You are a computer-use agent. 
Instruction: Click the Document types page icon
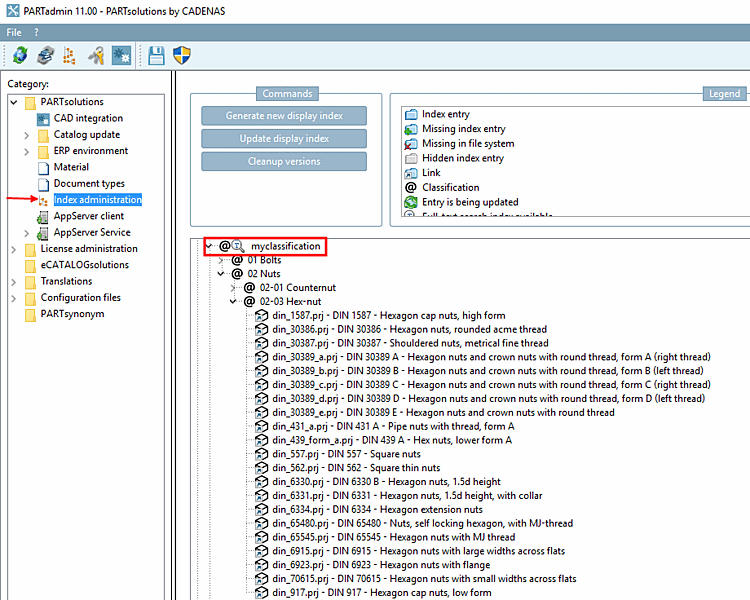tap(44, 184)
